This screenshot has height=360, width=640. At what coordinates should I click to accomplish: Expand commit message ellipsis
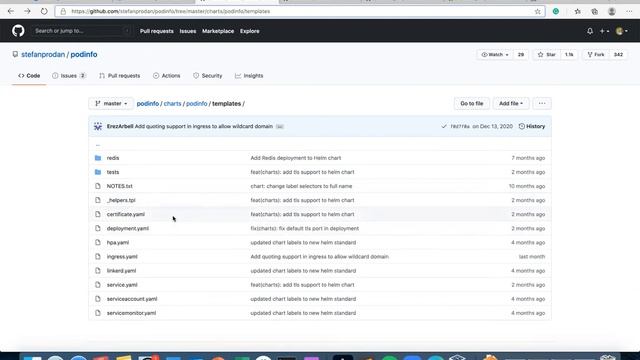[x=280, y=127]
